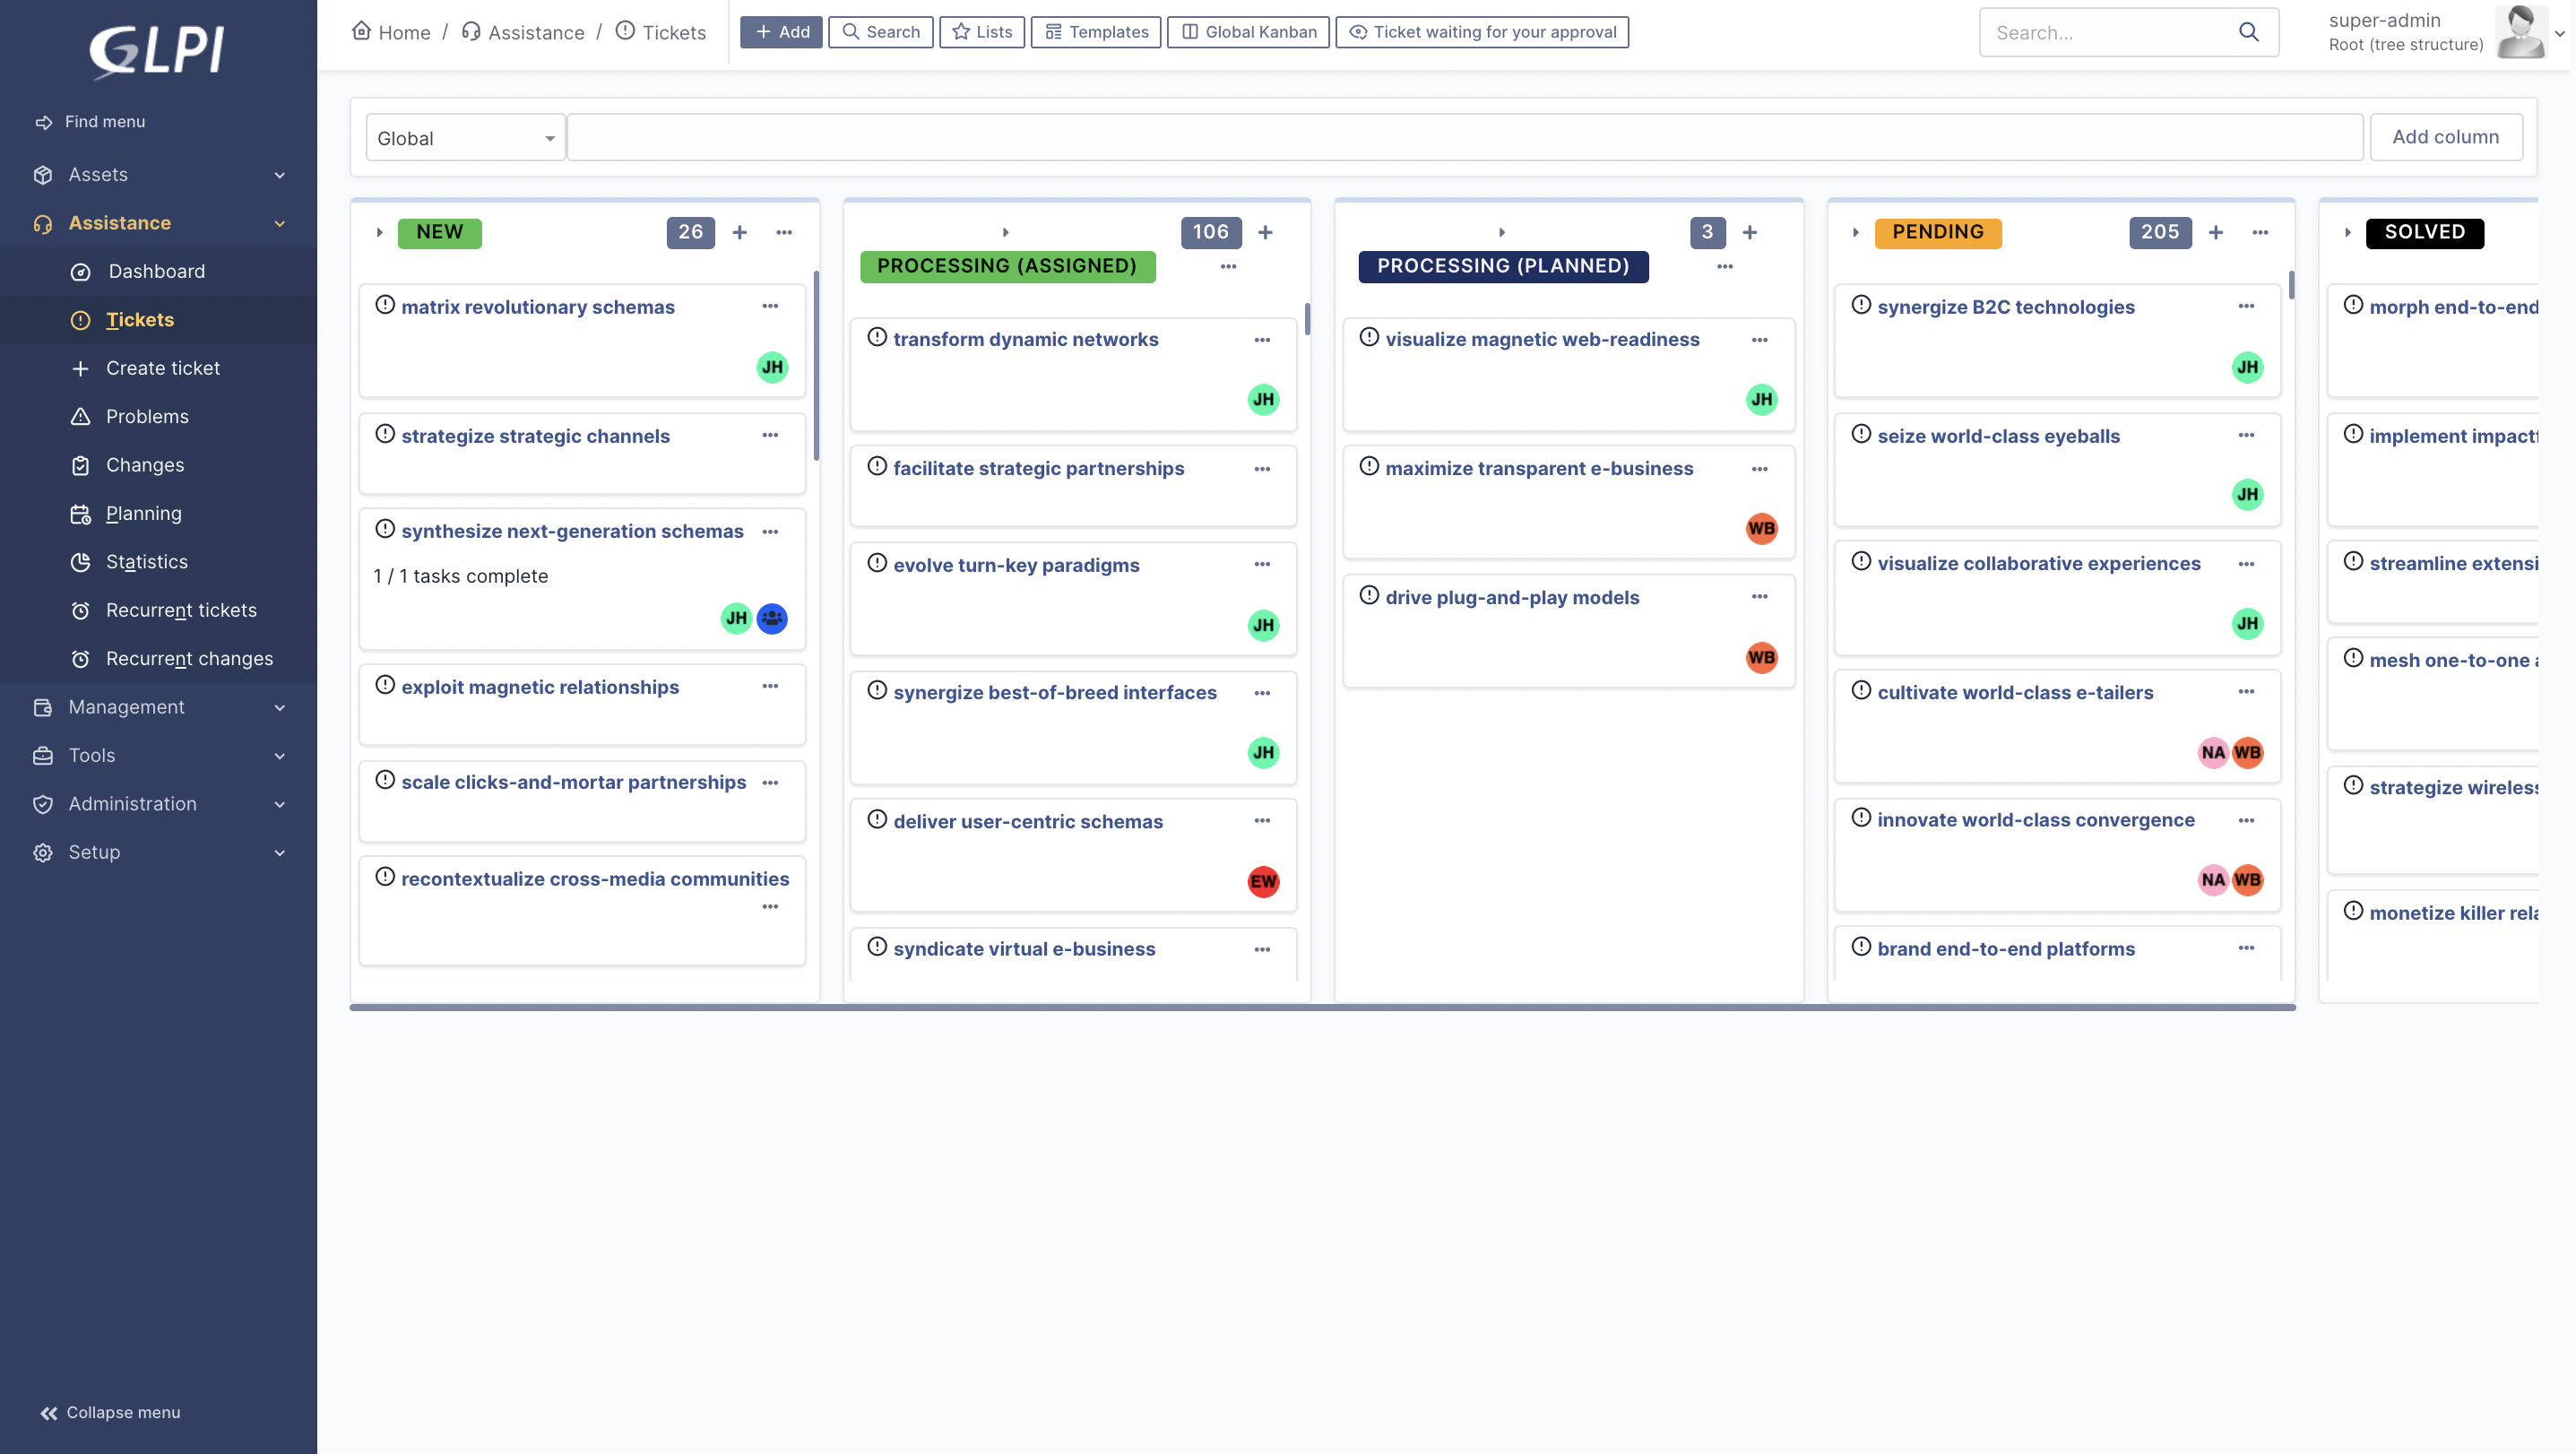Expand the PENDING column

point(1855,232)
